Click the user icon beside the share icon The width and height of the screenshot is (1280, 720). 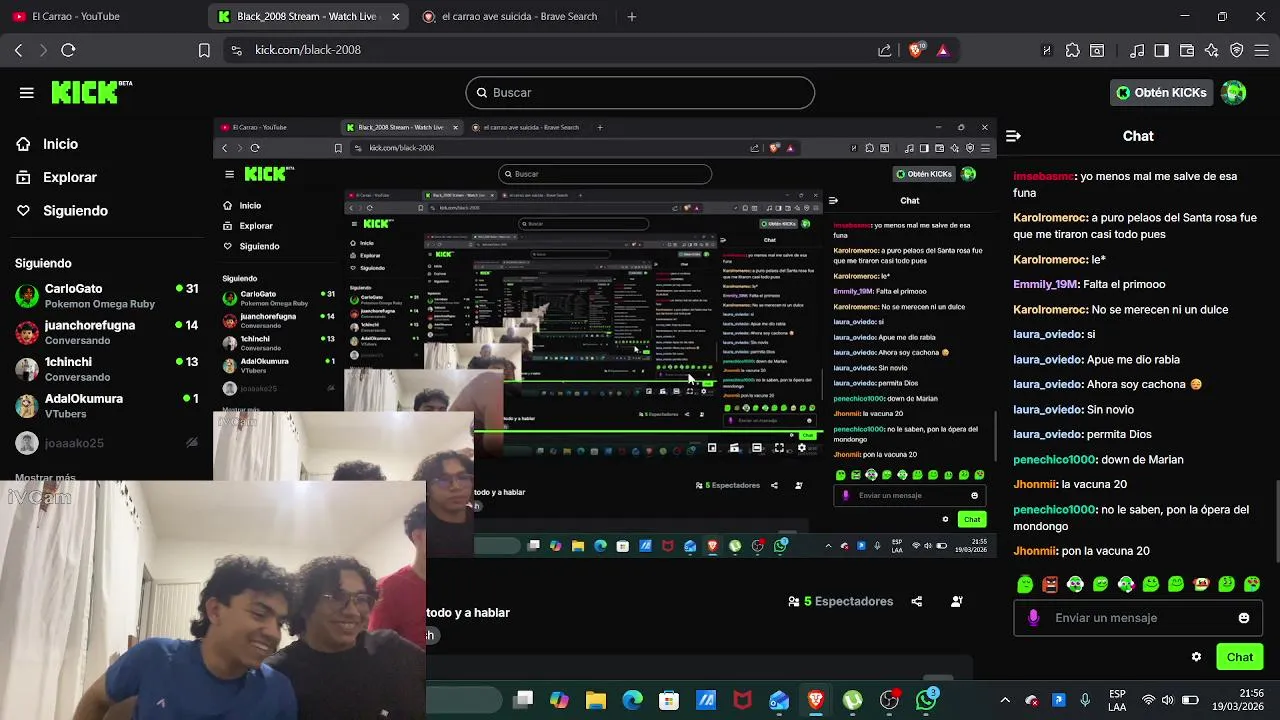coord(957,601)
